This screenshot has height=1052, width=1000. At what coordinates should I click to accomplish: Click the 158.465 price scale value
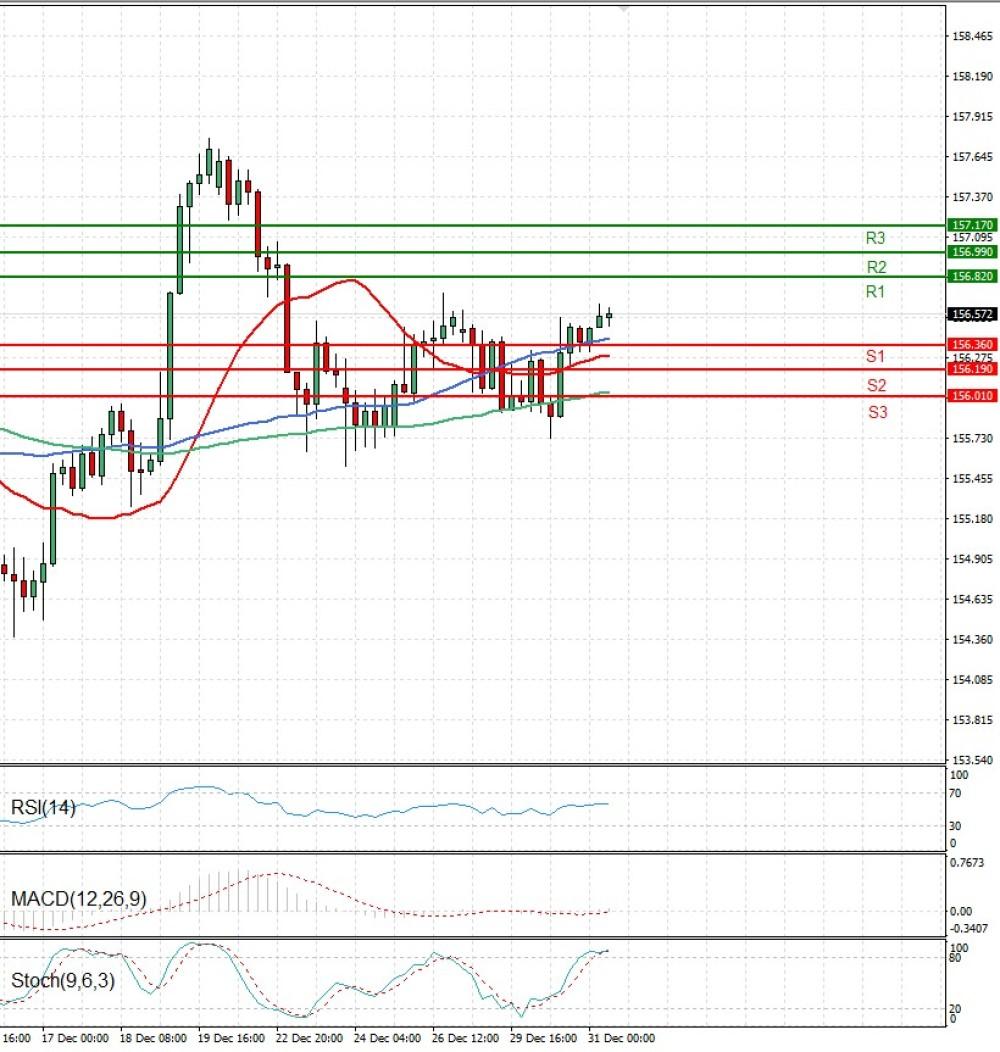(x=972, y=36)
